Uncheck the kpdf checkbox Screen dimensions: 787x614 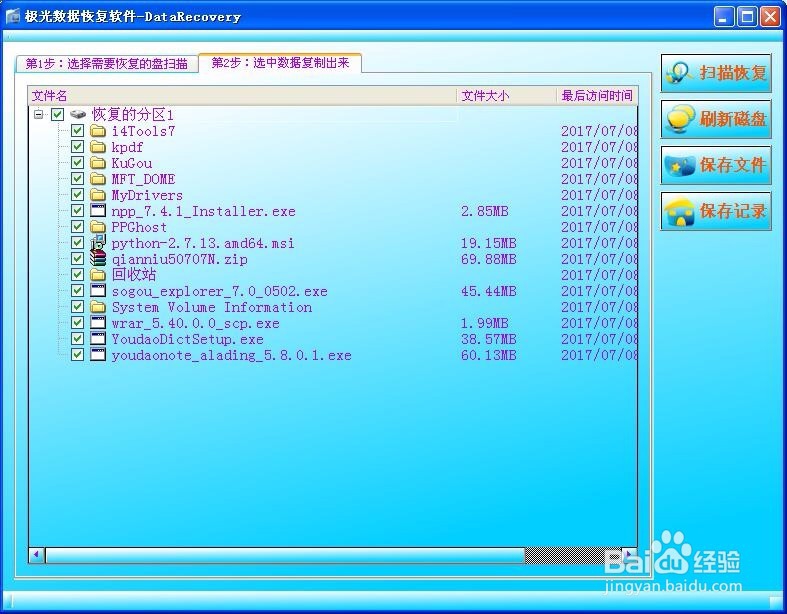[x=77, y=147]
